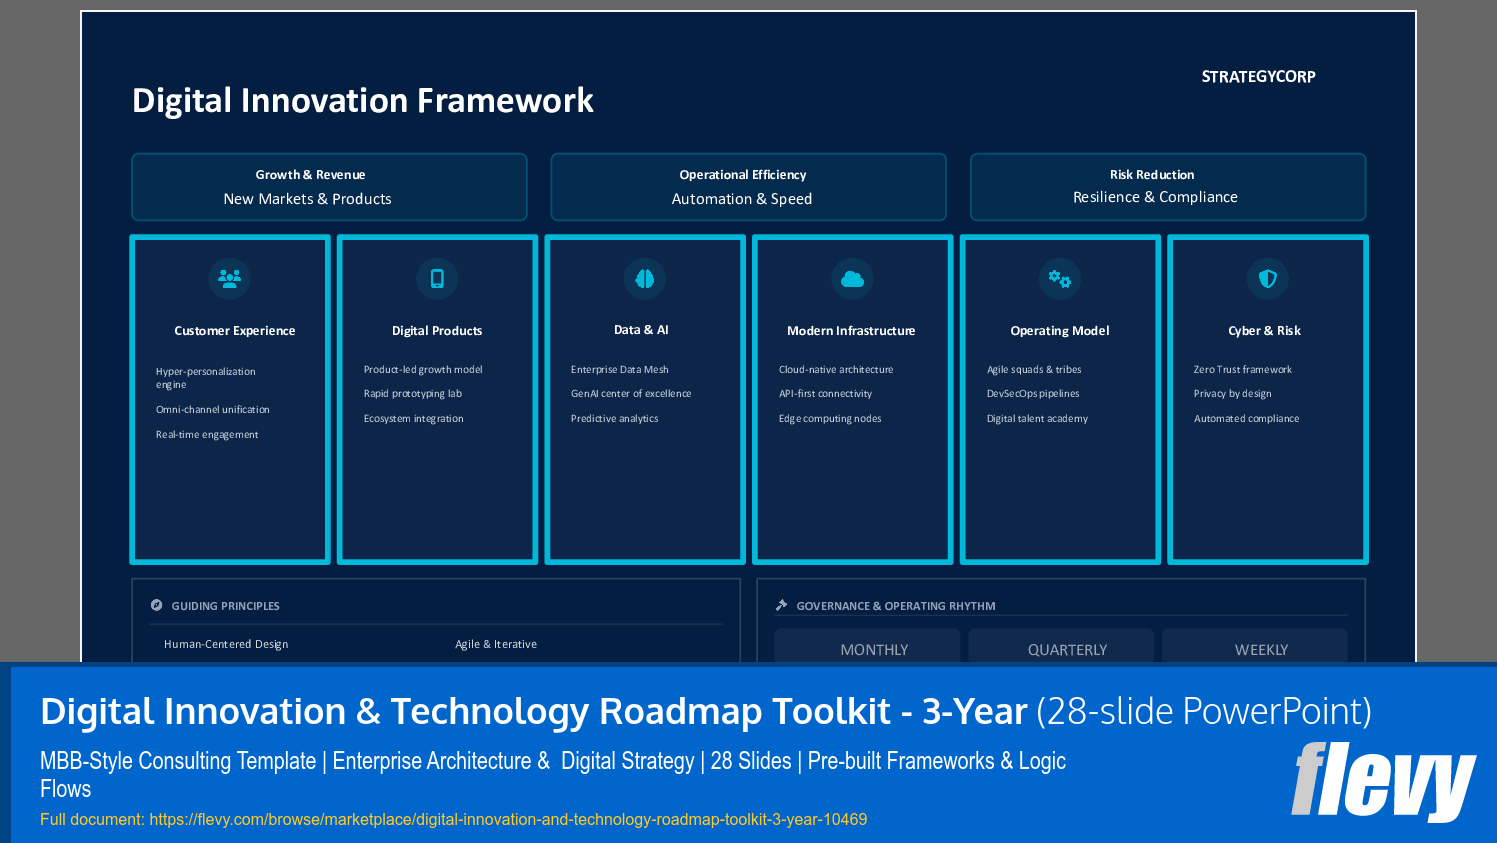Viewport: 1497px width, 843px height.
Task: Select the Growth & Revenue header card
Action: (329, 186)
